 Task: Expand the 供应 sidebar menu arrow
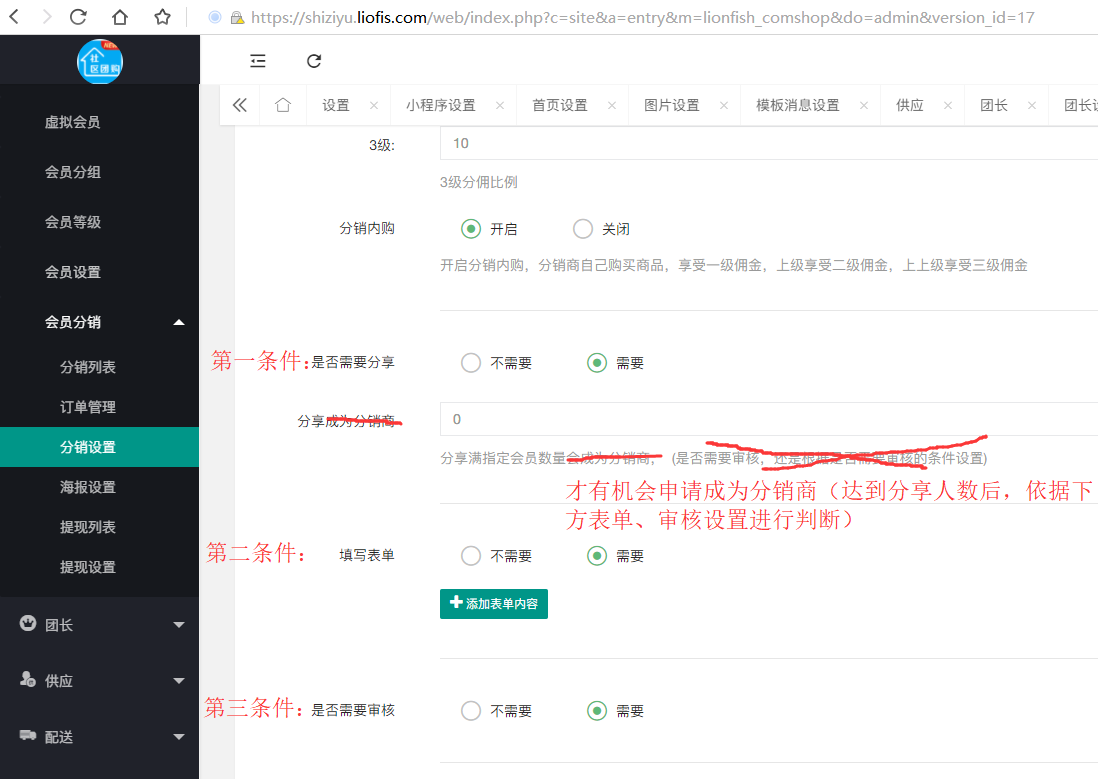179,681
